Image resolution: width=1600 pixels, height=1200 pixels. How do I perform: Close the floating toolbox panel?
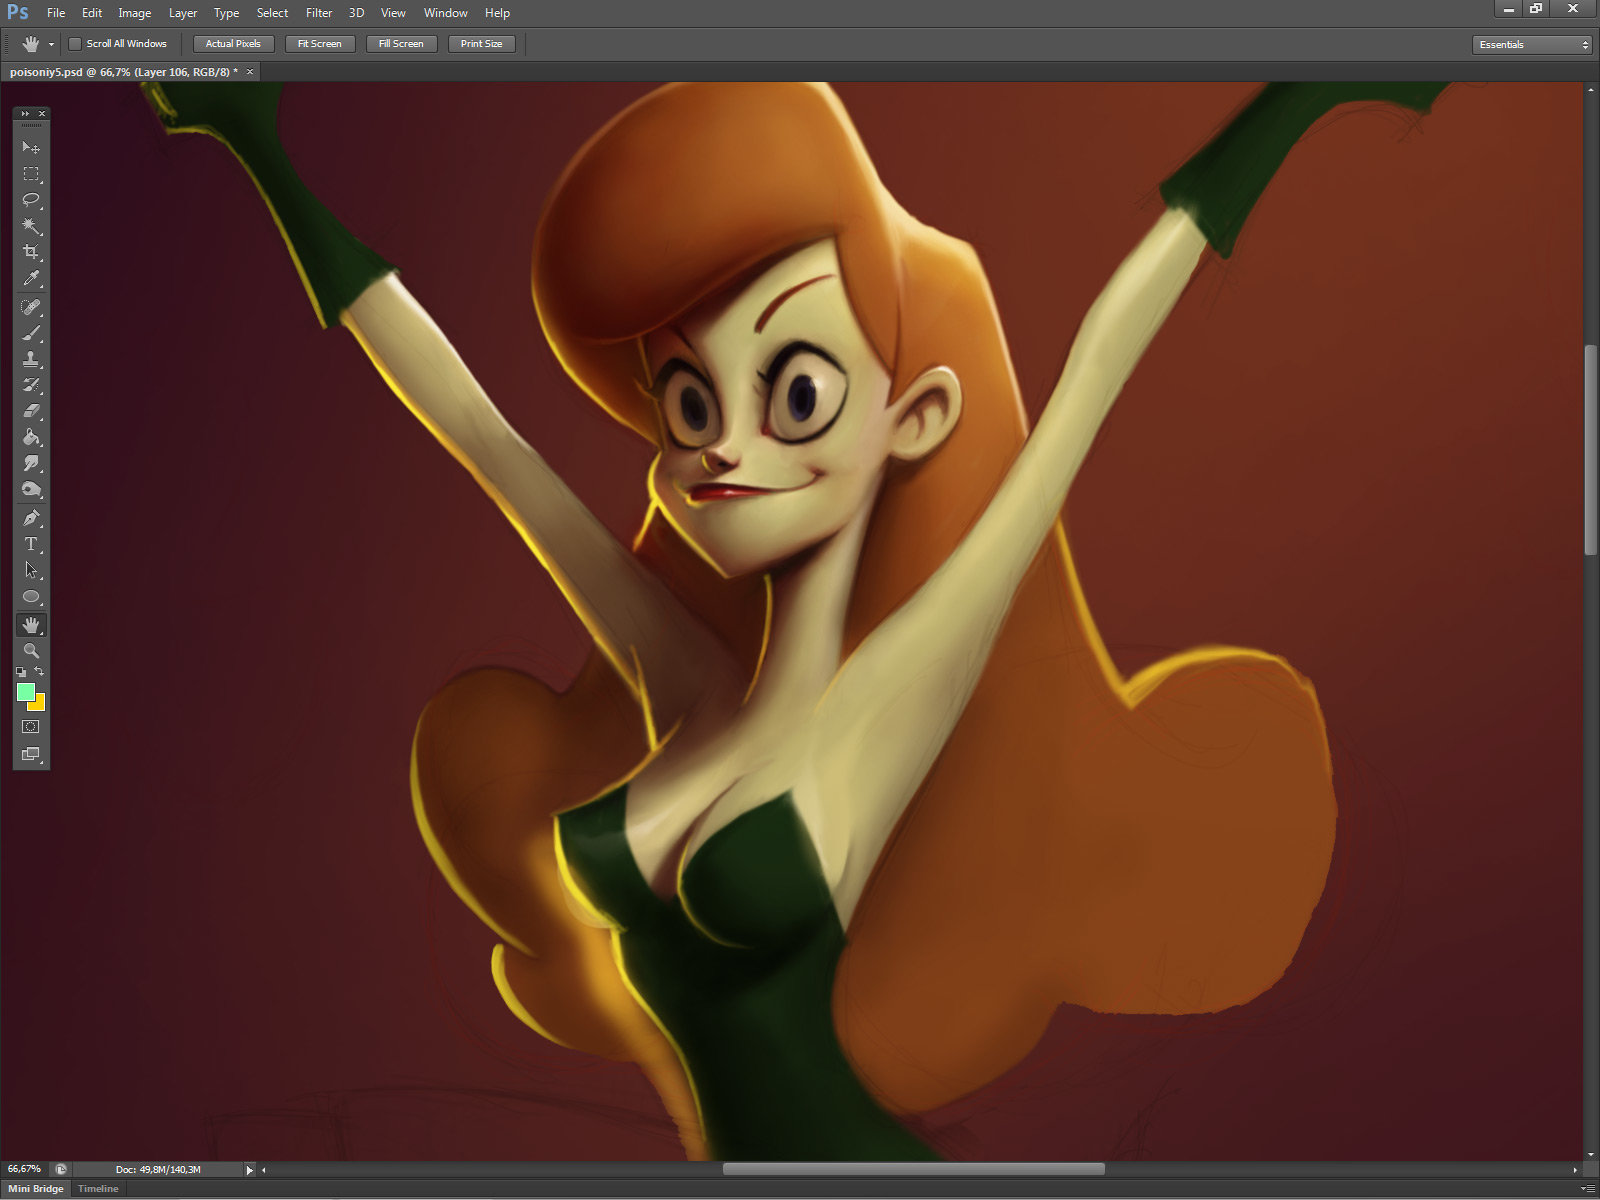pos(41,114)
